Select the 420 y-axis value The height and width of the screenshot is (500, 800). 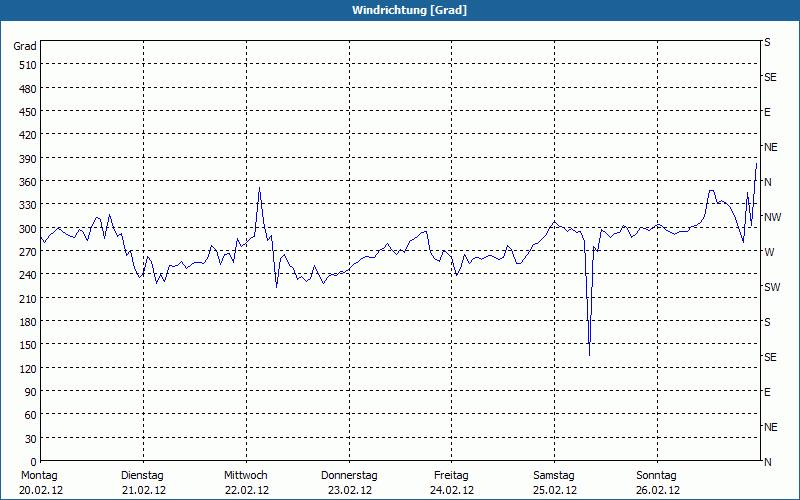click(x=28, y=136)
